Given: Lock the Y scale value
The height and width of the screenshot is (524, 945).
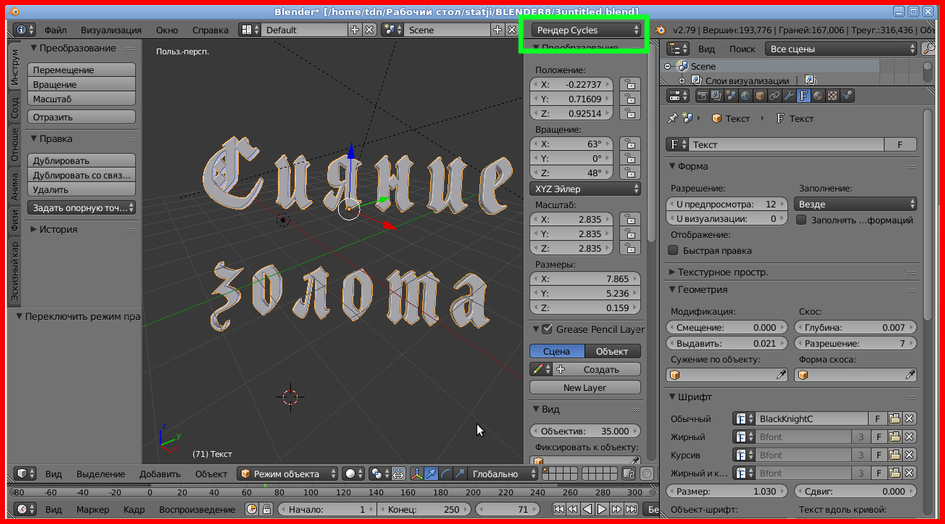Looking at the screenshot, I should coord(630,234).
